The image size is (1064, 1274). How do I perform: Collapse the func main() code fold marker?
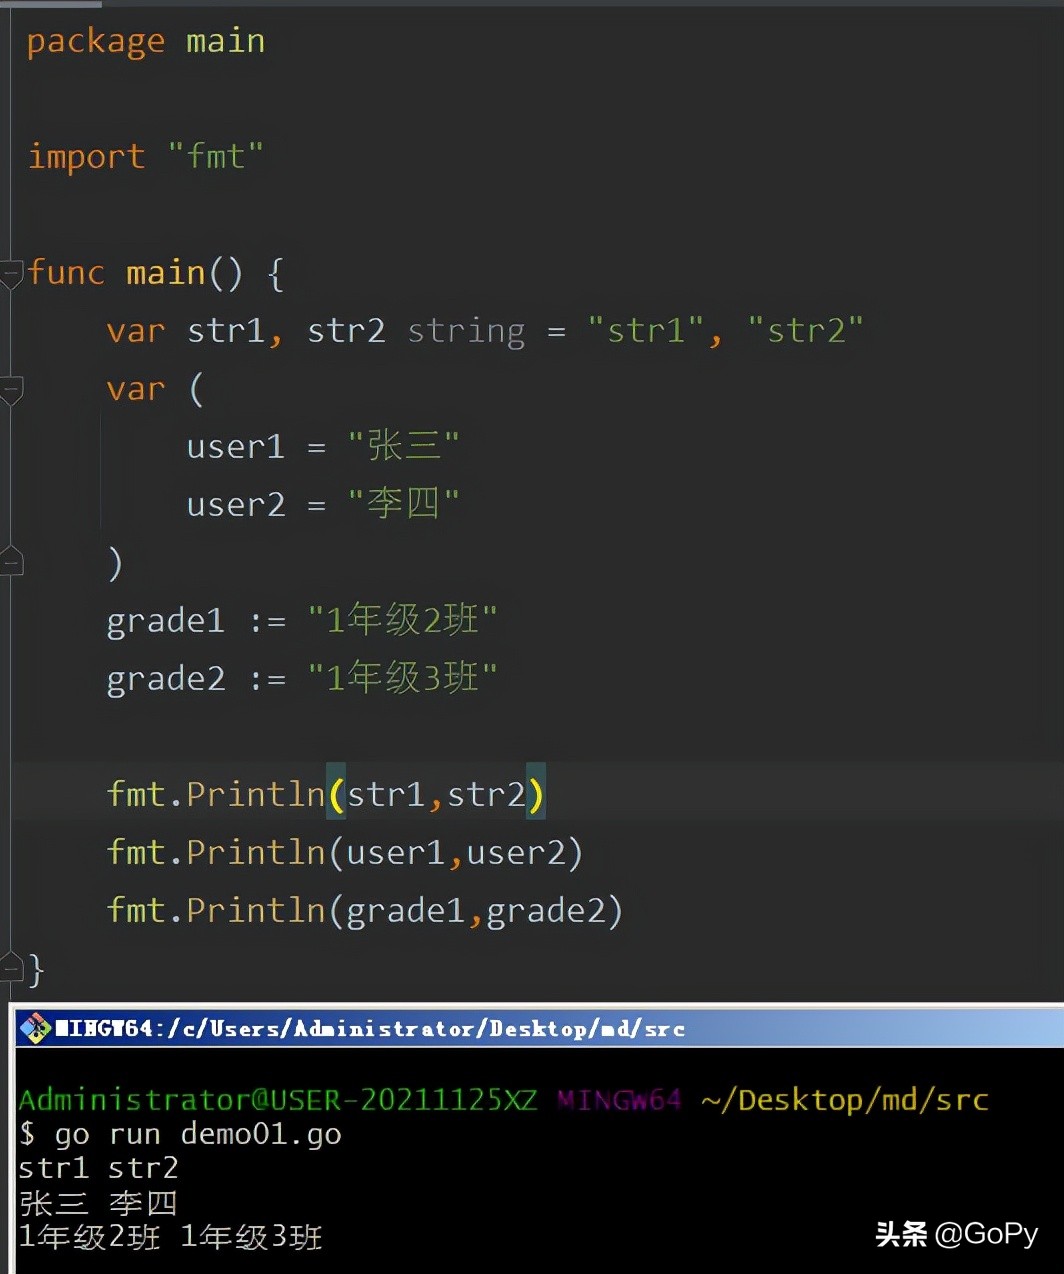pos(11,273)
